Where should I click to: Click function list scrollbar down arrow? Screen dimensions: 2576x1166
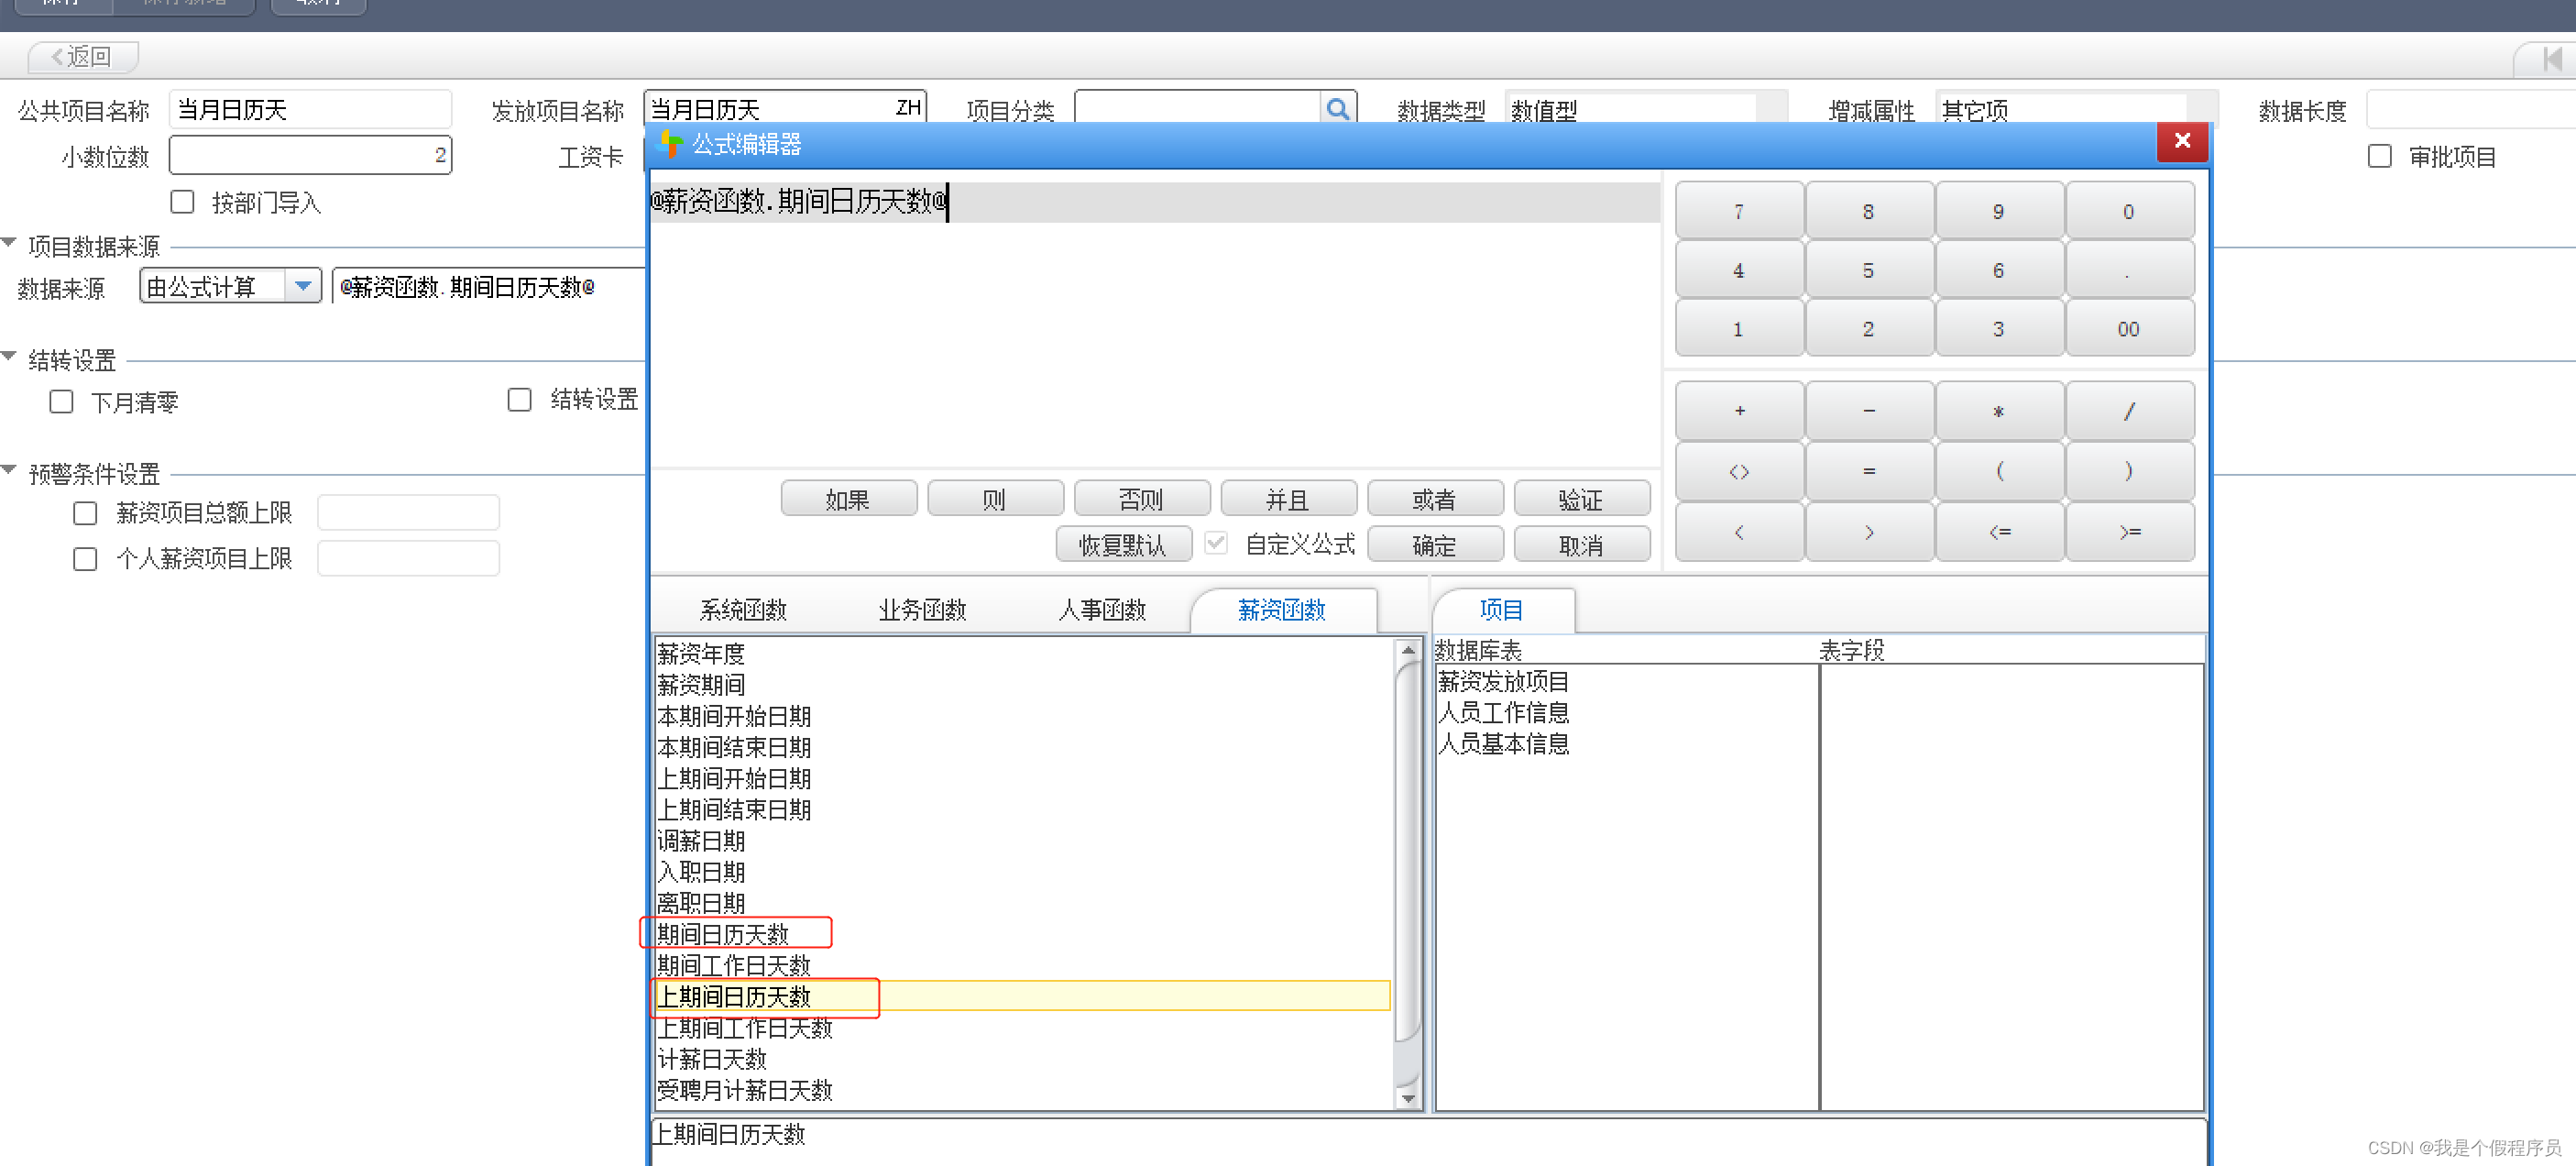[x=1408, y=1097]
